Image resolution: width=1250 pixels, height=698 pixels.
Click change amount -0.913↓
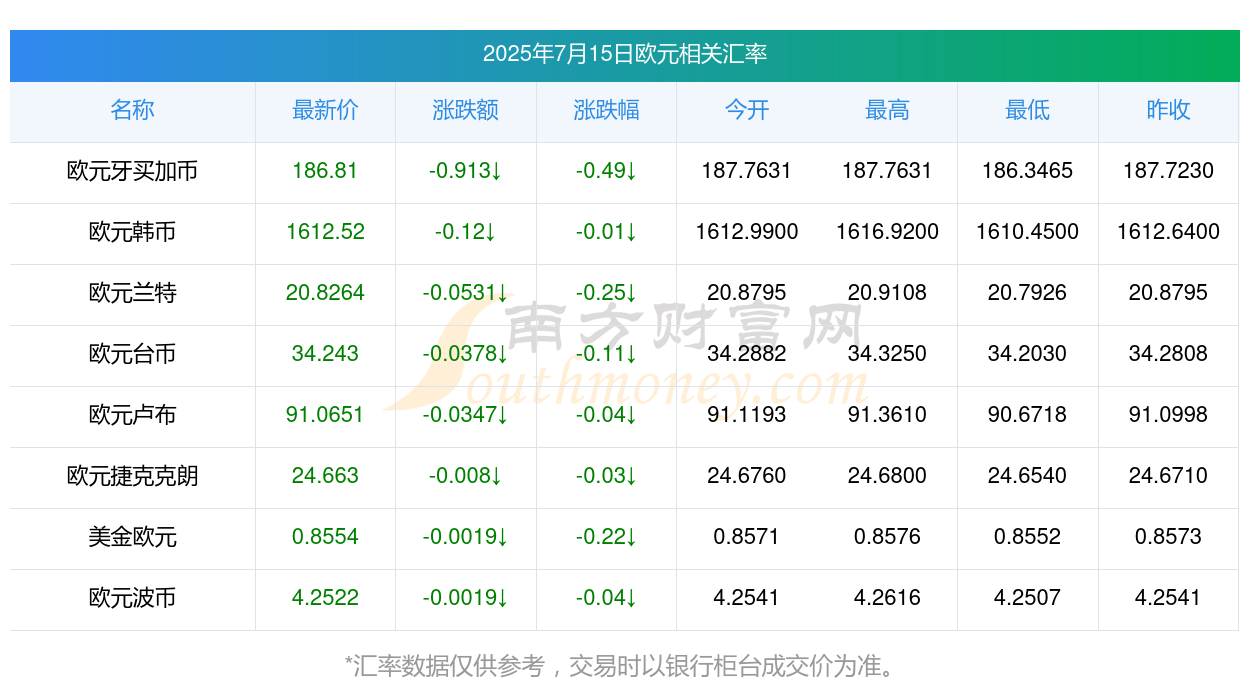click(x=466, y=171)
